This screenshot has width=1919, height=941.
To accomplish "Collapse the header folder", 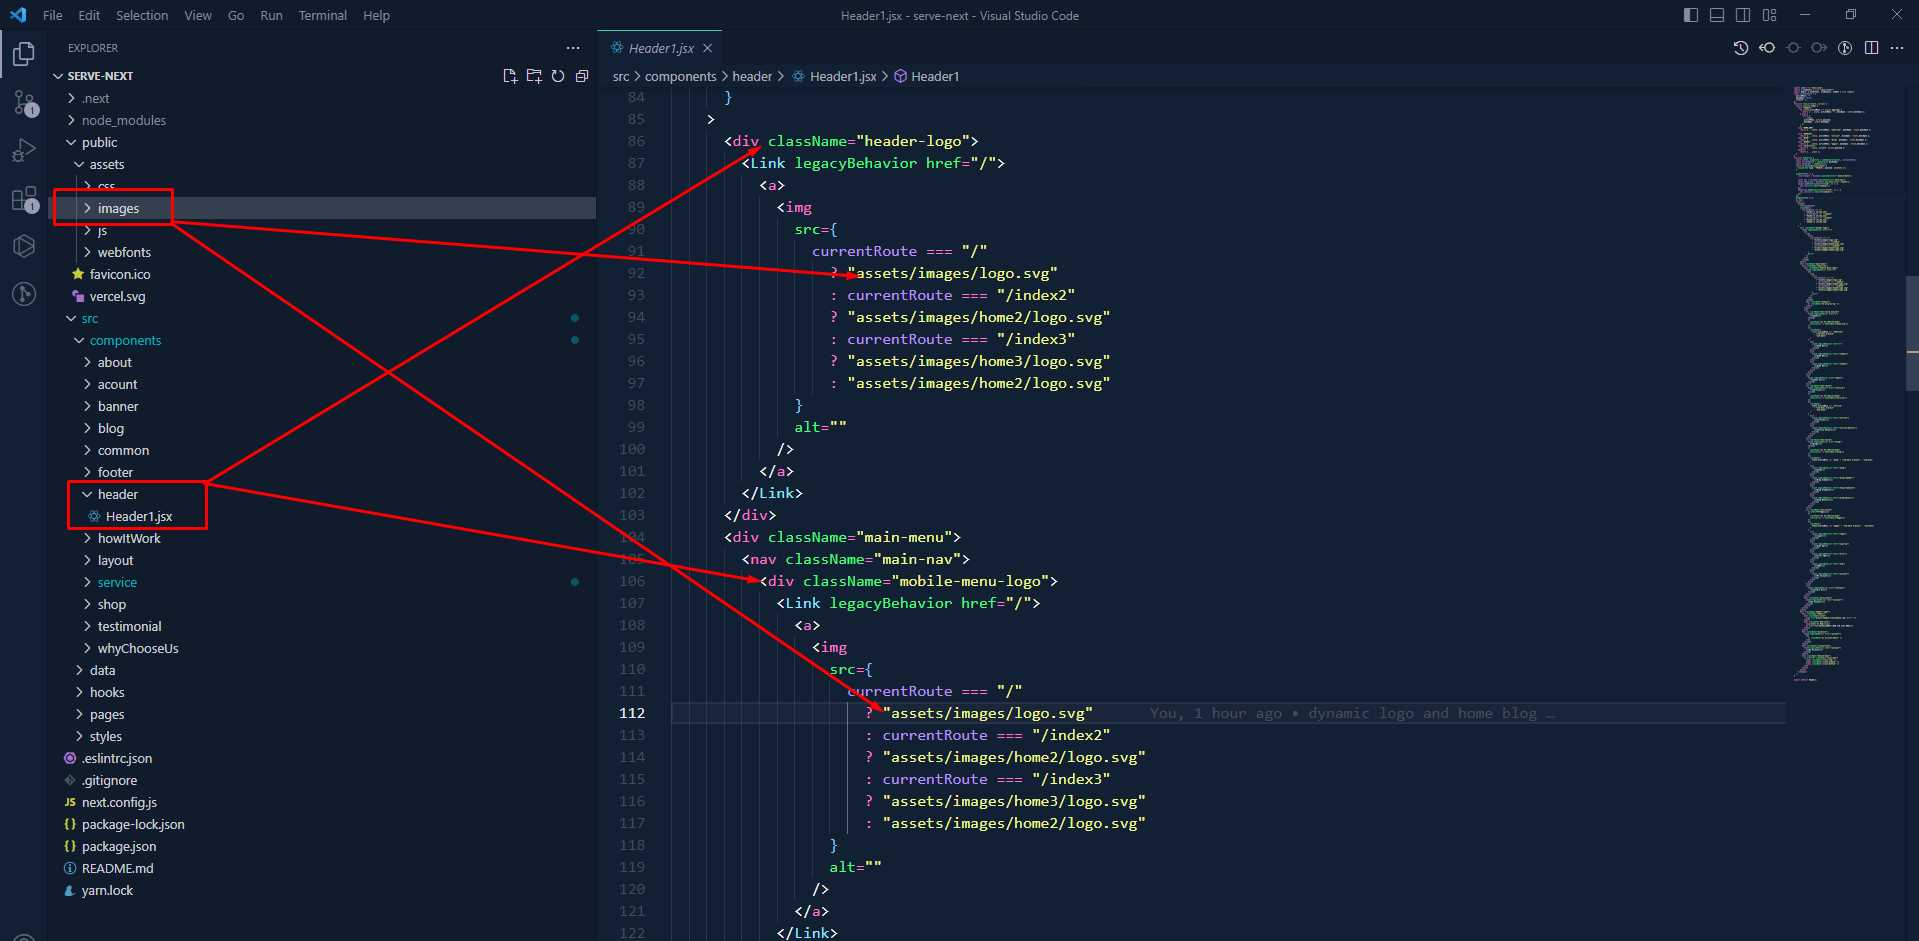I will click(x=322, y=494).
